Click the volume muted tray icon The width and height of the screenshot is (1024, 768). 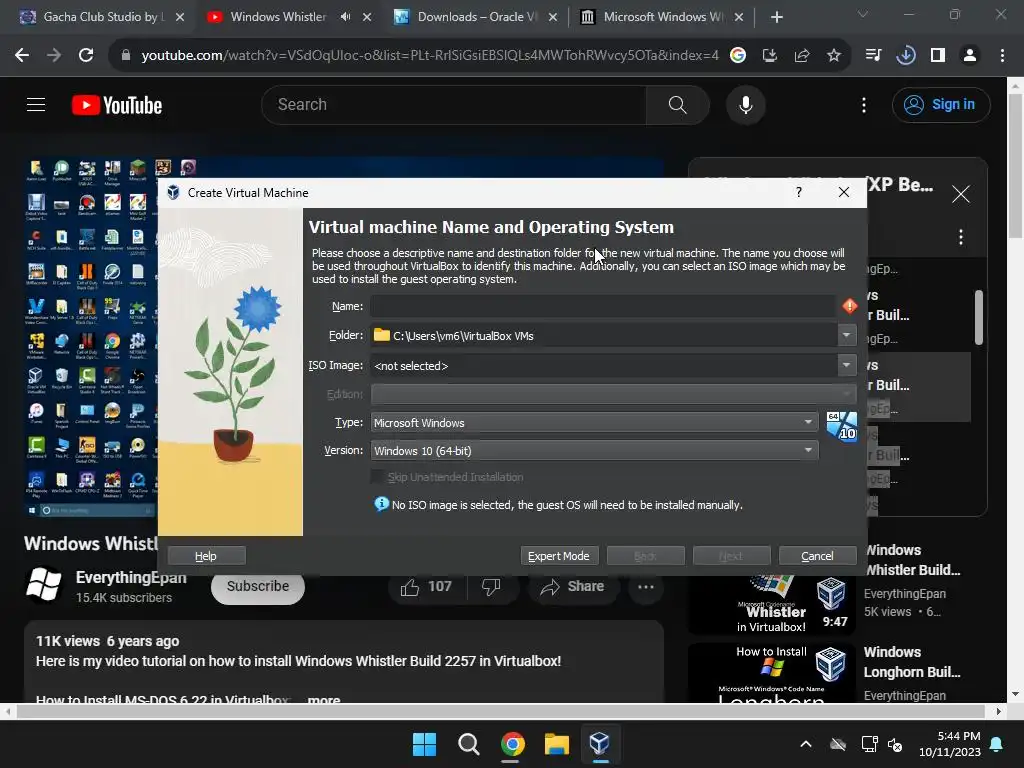(x=896, y=744)
